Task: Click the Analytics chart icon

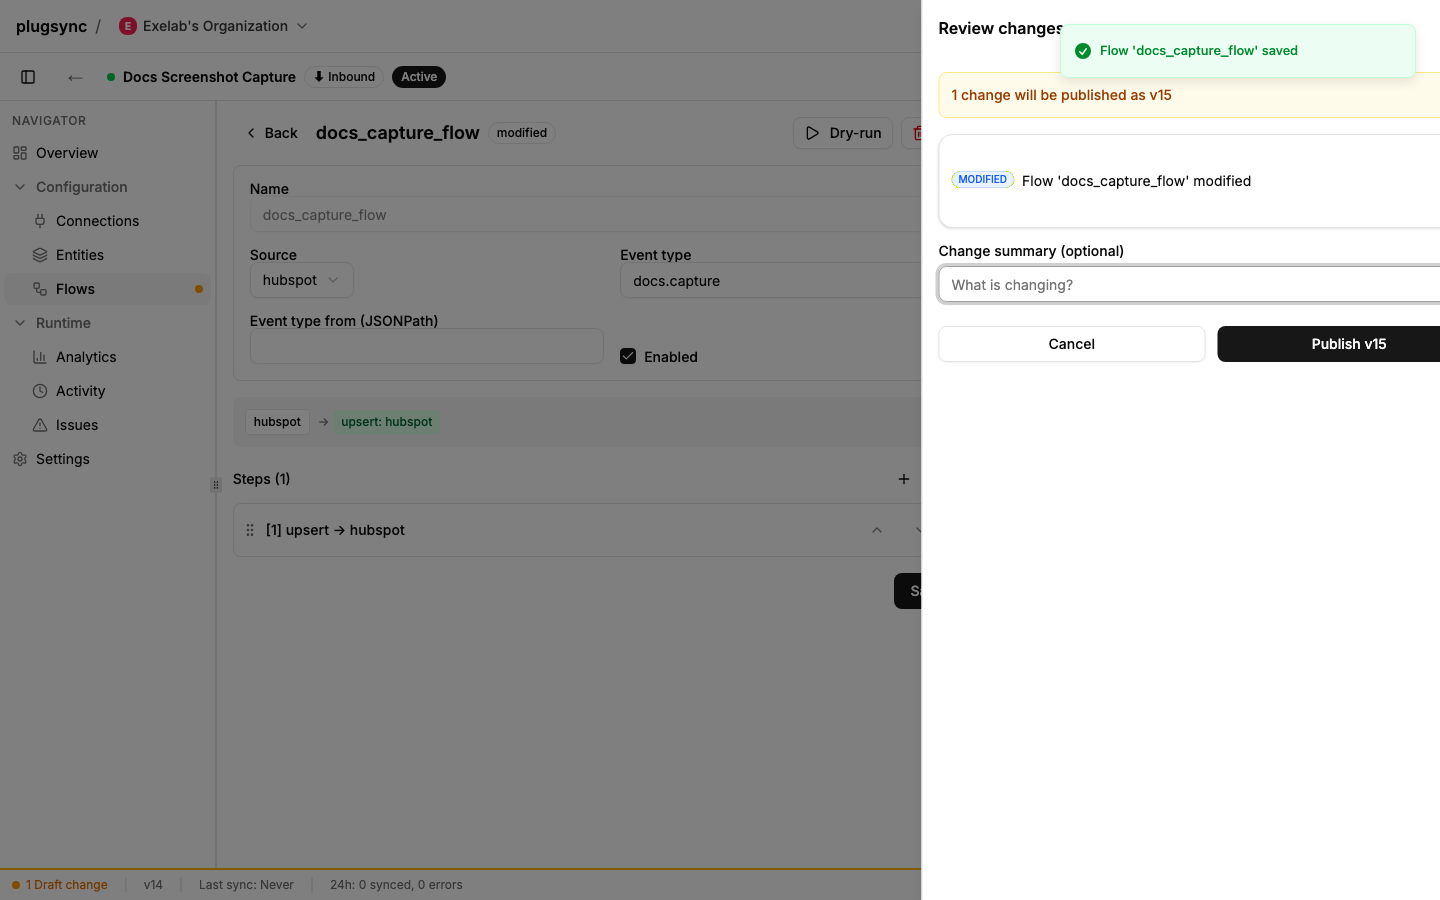Action: click(x=40, y=357)
